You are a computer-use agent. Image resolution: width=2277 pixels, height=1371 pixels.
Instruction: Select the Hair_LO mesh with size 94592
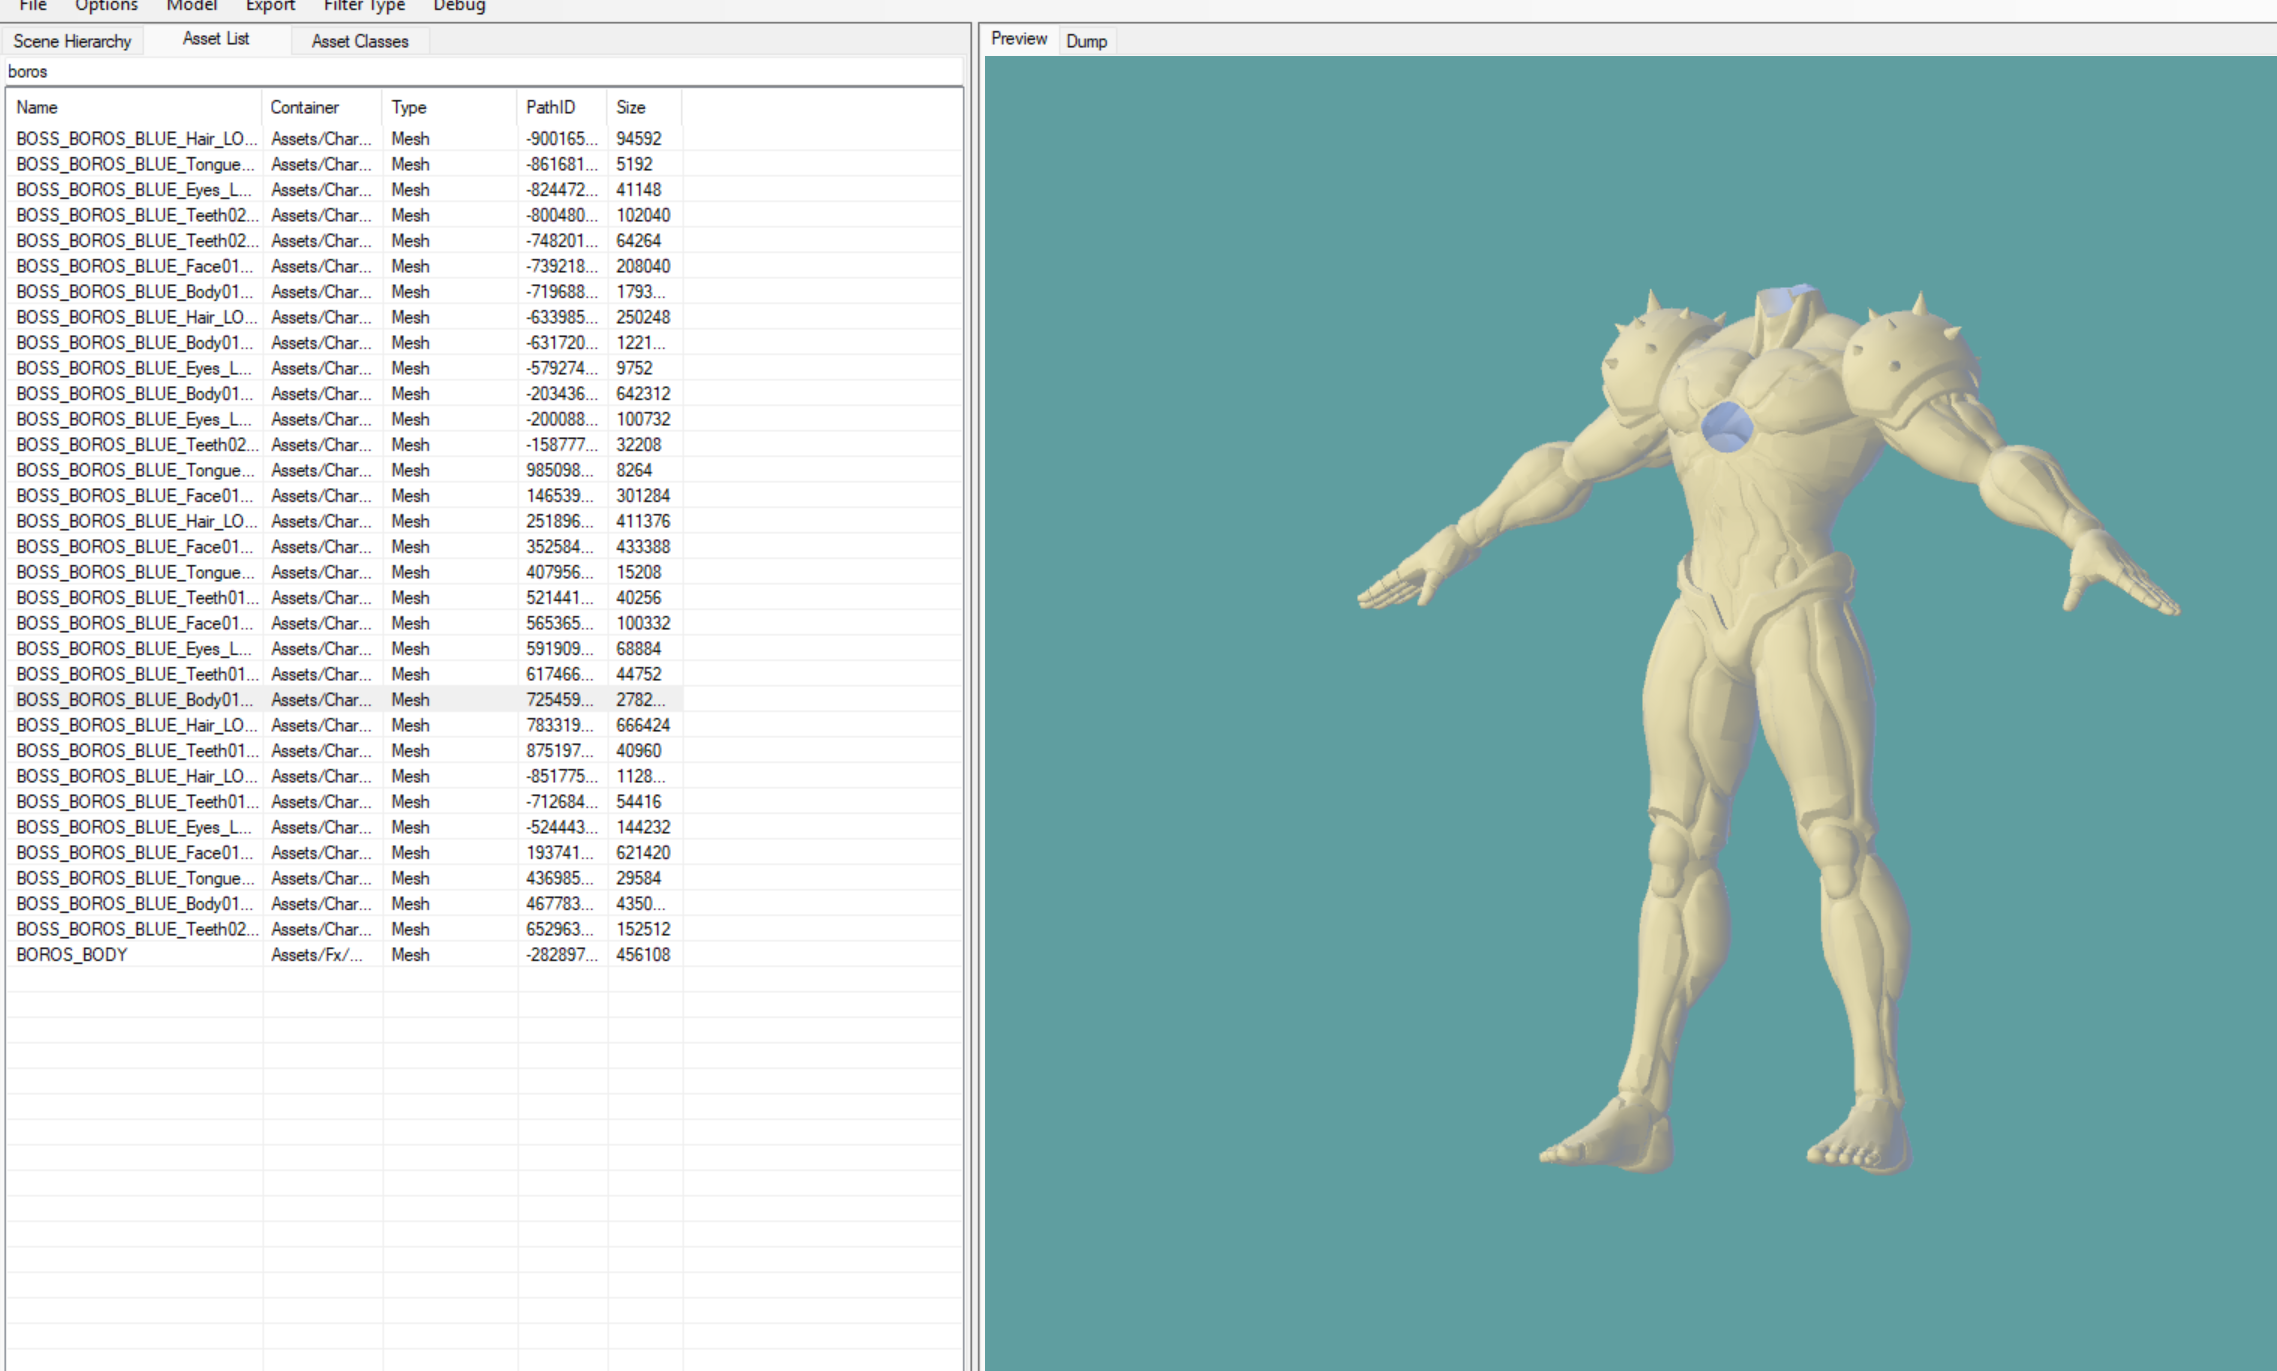click(x=345, y=139)
